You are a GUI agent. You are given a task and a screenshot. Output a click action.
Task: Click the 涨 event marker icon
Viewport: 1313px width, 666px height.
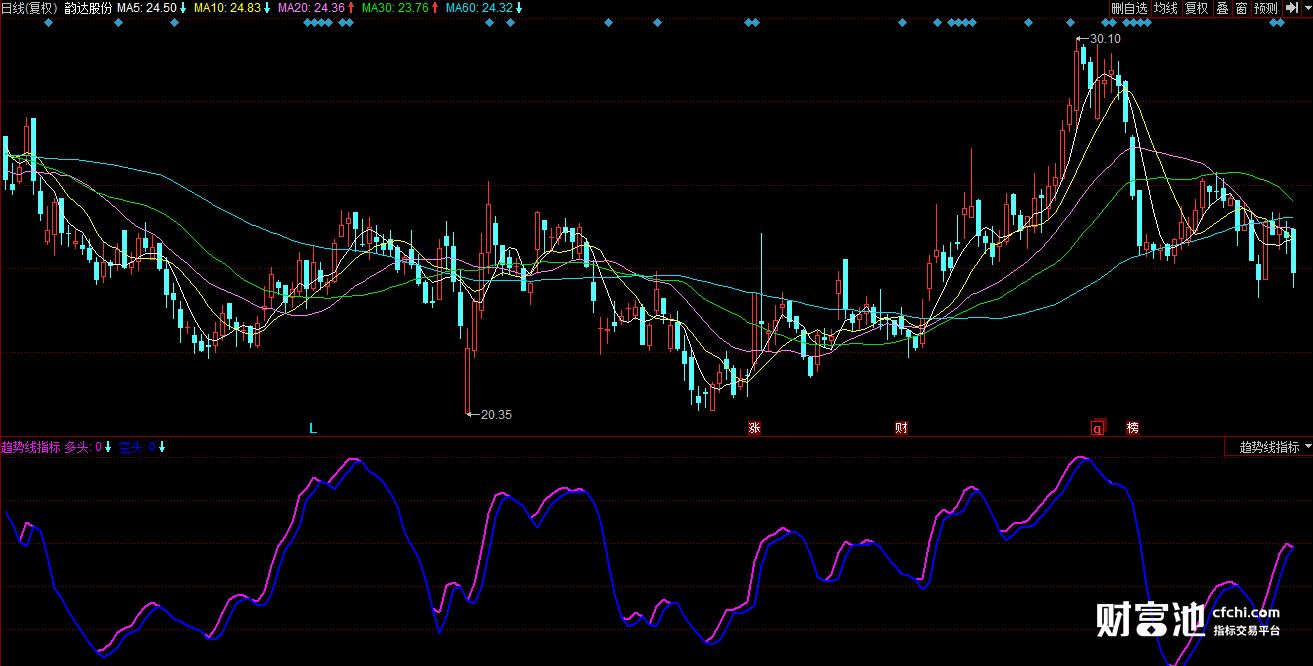[755, 428]
